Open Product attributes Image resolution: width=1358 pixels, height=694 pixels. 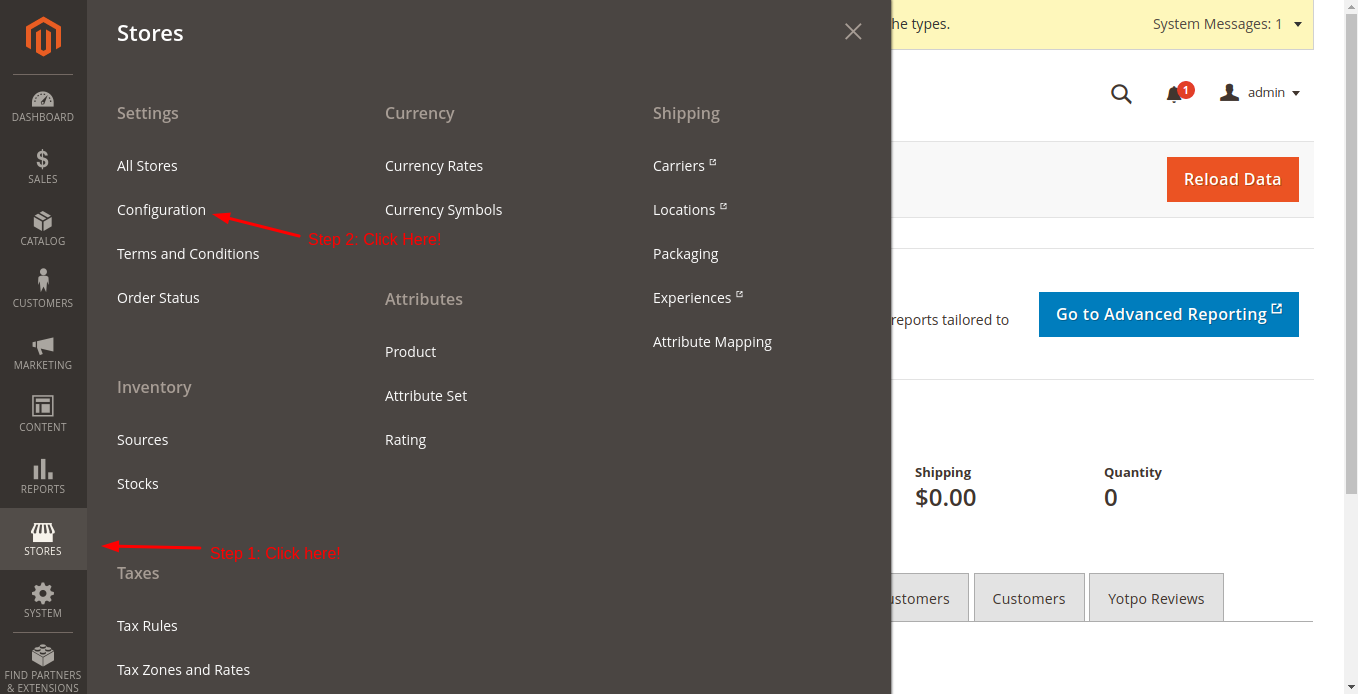[x=410, y=352]
